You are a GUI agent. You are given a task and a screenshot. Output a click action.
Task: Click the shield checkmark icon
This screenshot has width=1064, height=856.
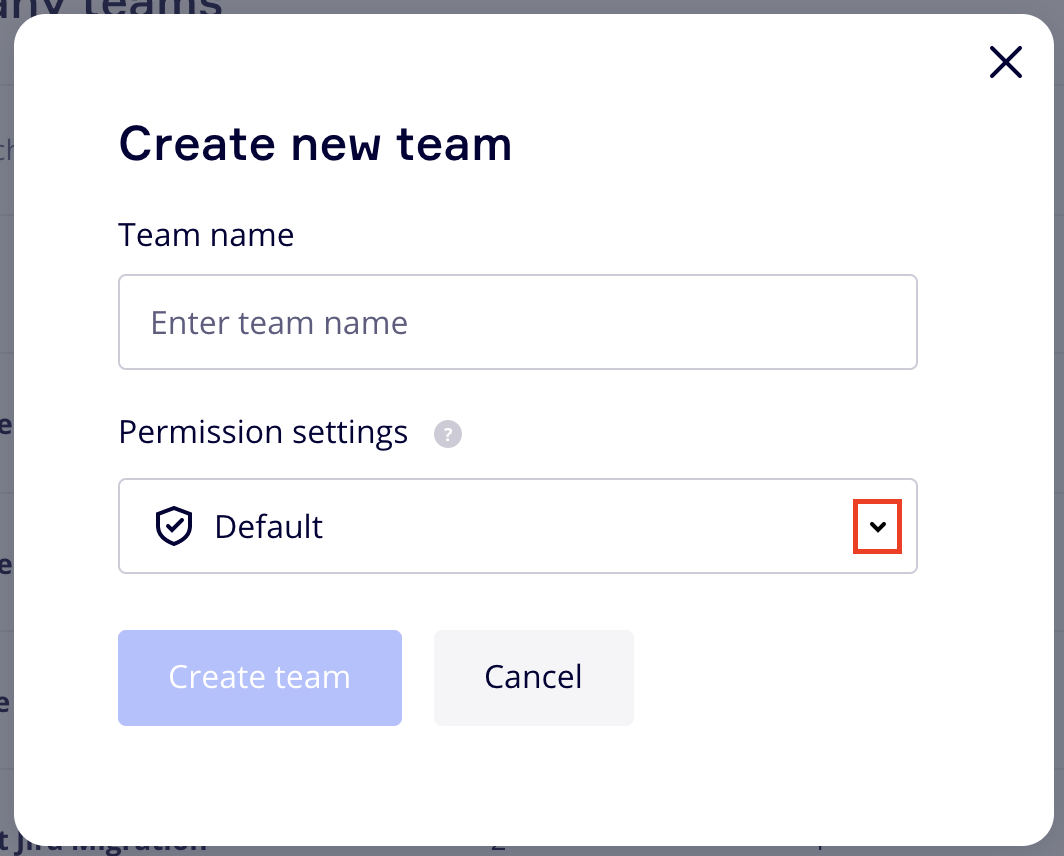click(173, 526)
